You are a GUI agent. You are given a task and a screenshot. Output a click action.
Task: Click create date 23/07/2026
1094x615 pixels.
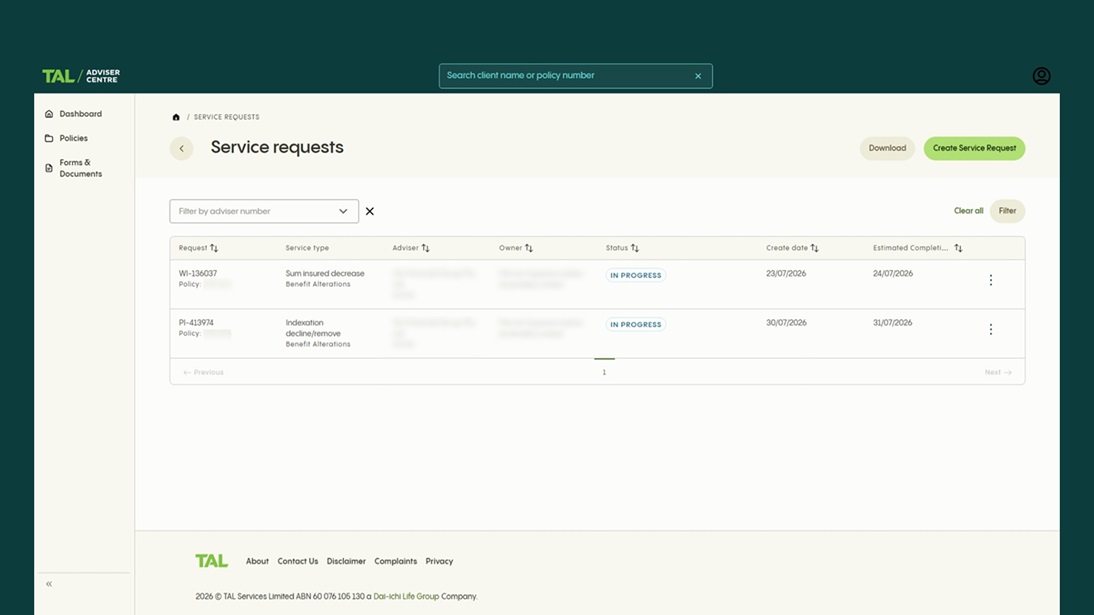coord(786,274)
